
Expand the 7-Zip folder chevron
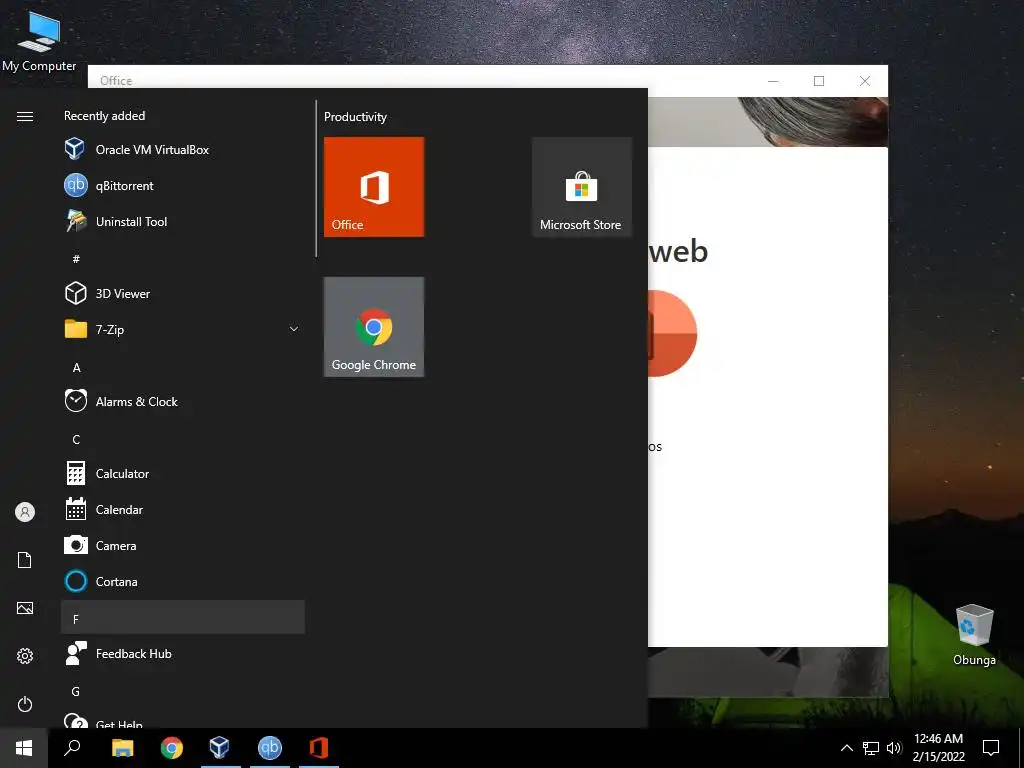[294, 329]
